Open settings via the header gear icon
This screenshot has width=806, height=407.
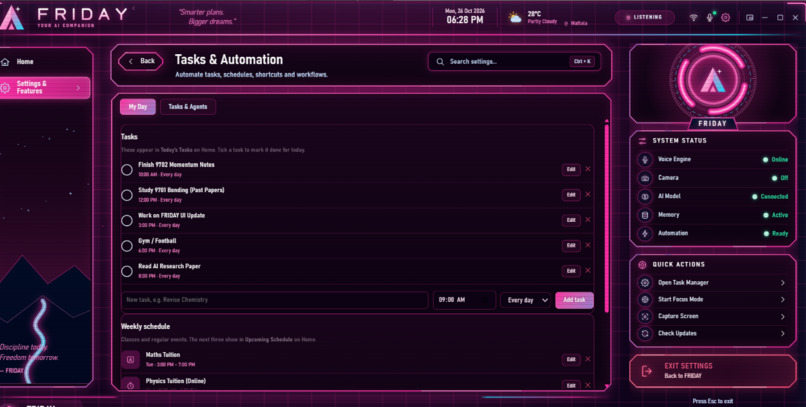725,17
